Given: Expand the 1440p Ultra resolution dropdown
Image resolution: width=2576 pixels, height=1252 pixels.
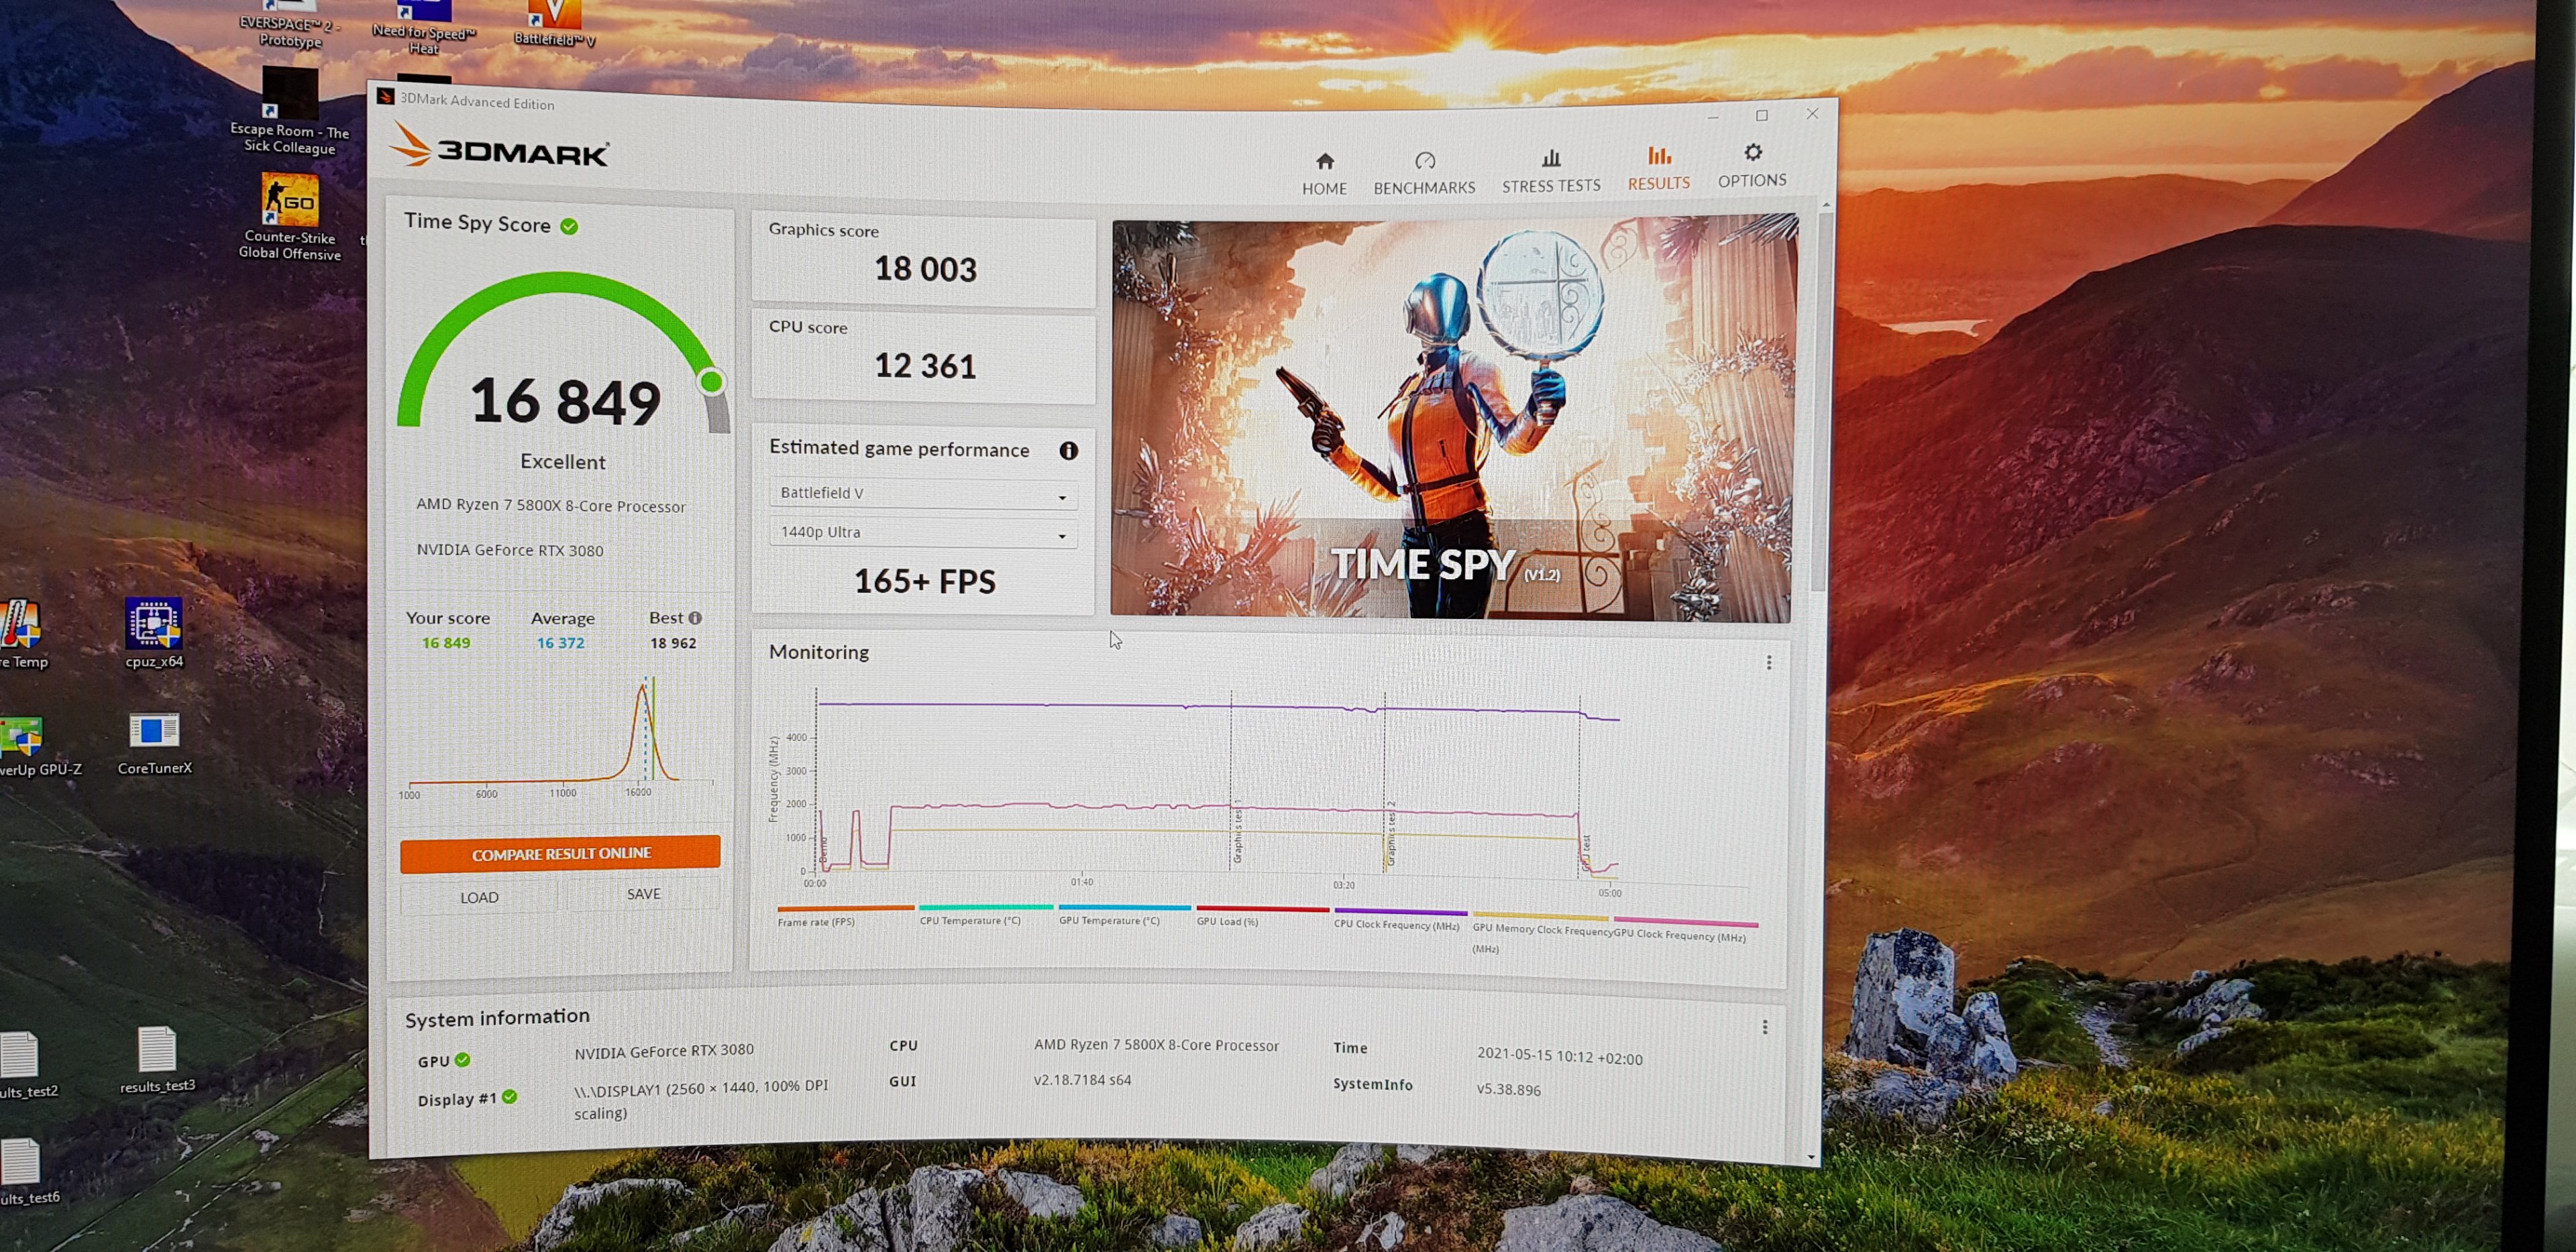Looking at the screenshot, I should click(x=922, y=533).
